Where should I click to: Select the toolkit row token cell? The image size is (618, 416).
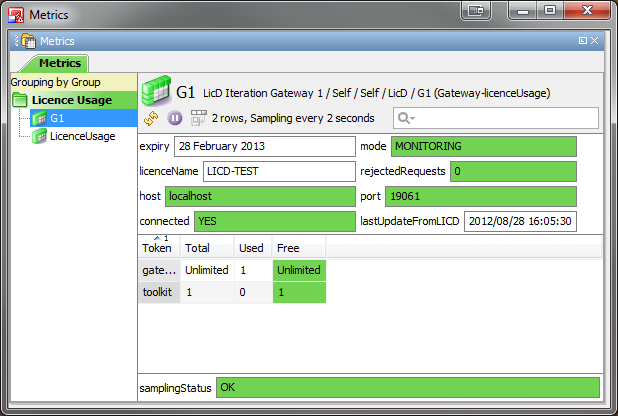click(157, 292)
